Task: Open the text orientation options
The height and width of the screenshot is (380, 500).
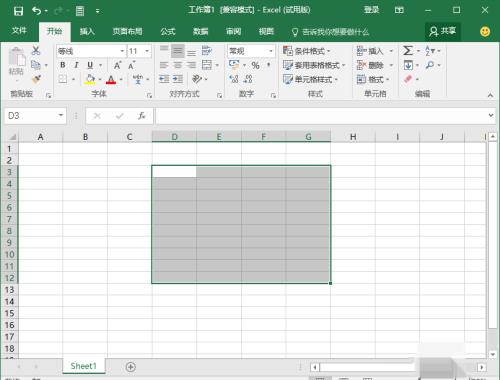Action: [x=197, y=79]
